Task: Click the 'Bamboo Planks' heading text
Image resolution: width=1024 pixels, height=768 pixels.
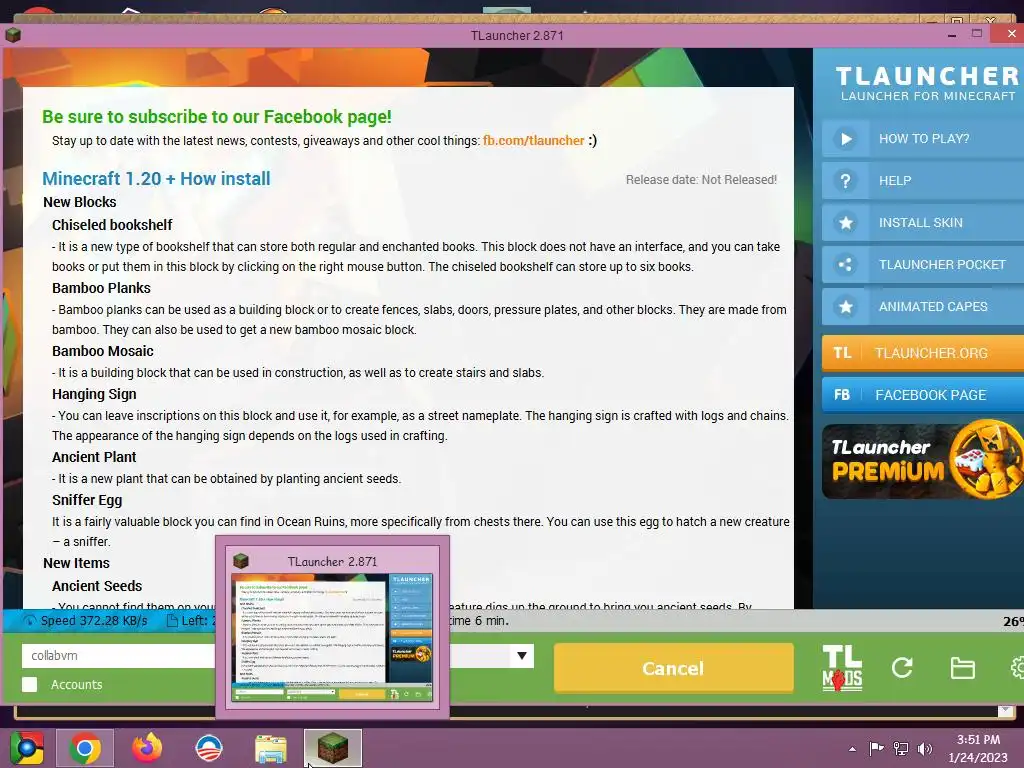Action: (101, 288)
